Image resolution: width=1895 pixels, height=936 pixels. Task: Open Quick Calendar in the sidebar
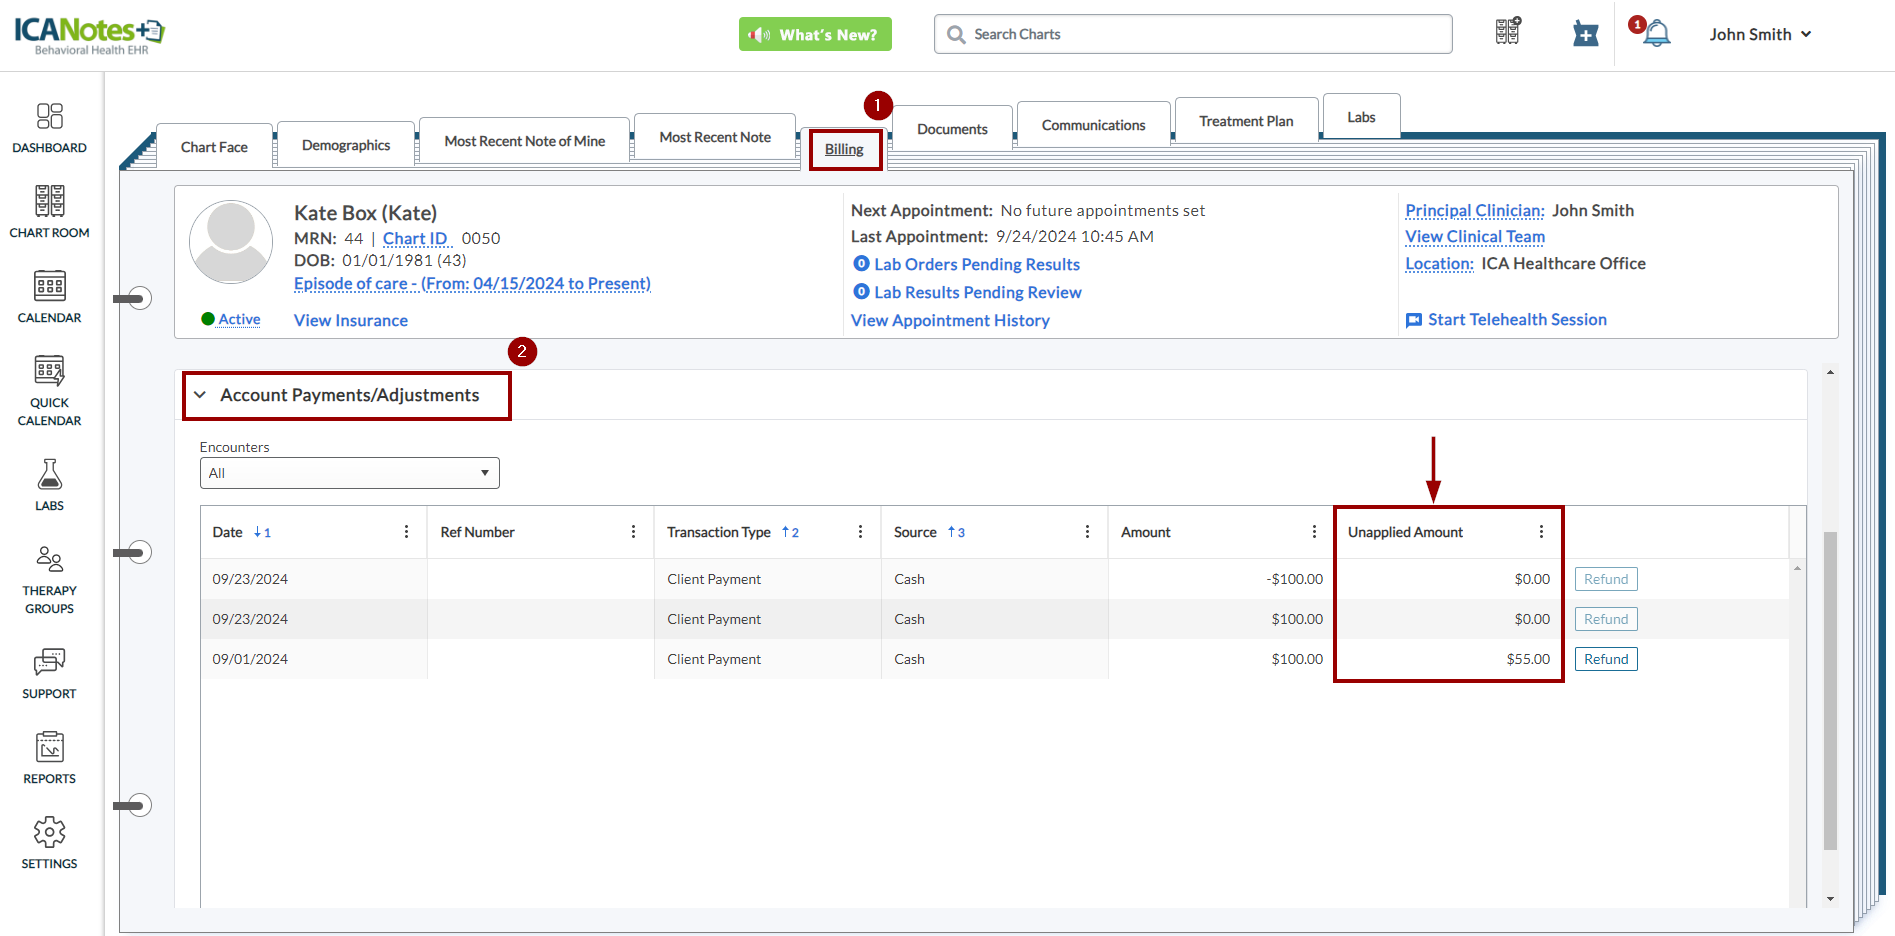pos(49,391)
